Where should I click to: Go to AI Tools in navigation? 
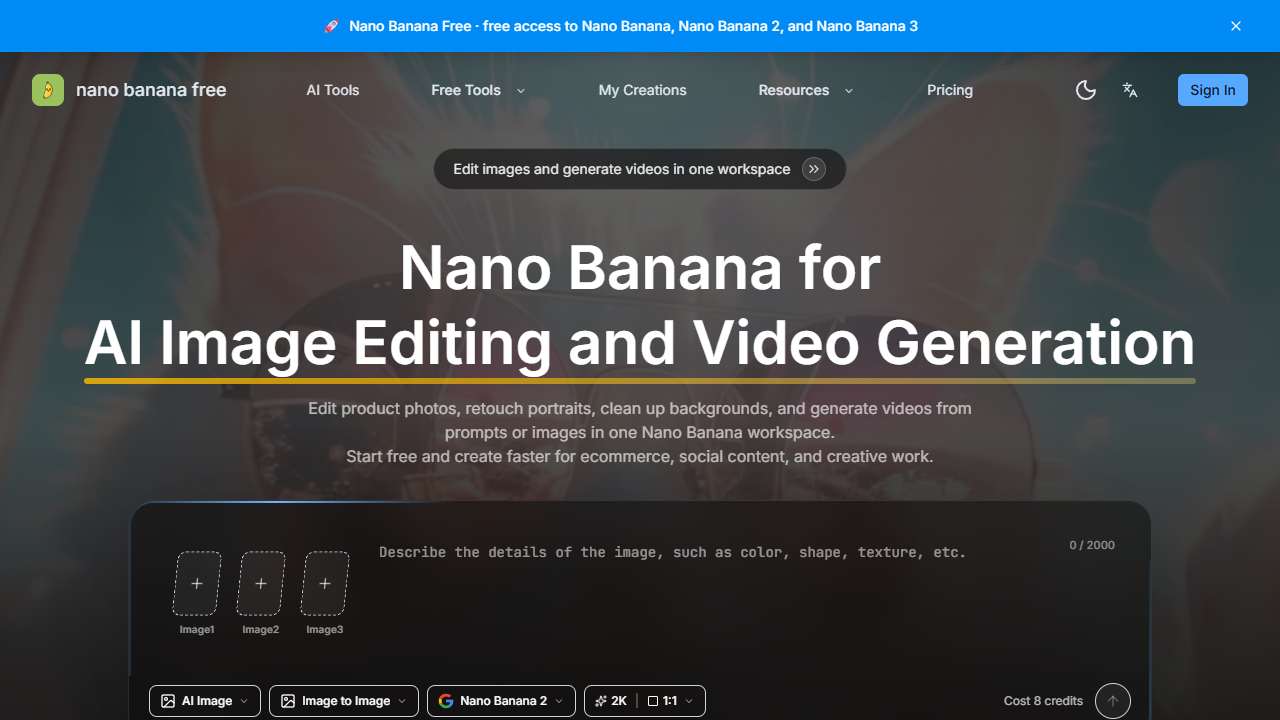click(x=332, y=90)
